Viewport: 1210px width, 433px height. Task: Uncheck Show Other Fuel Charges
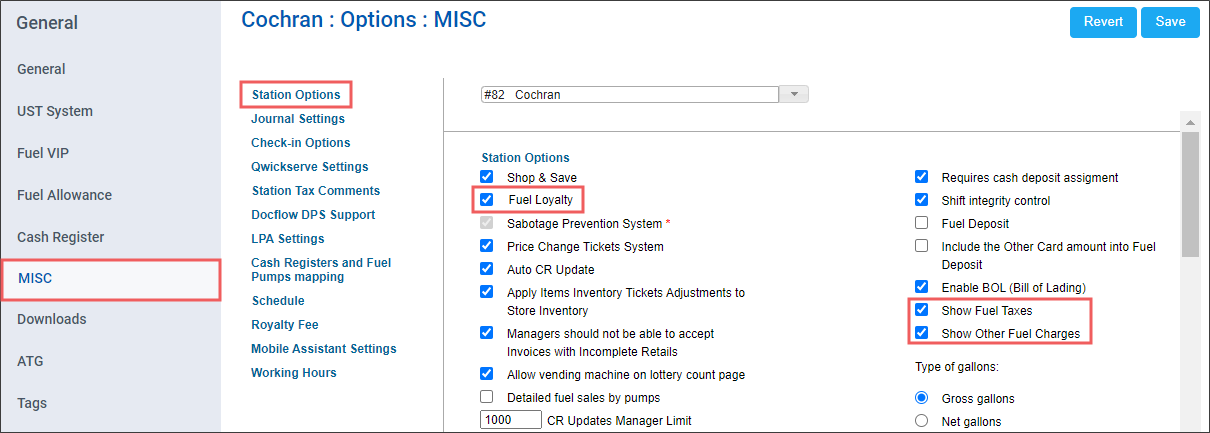click(x=922, y=334)
